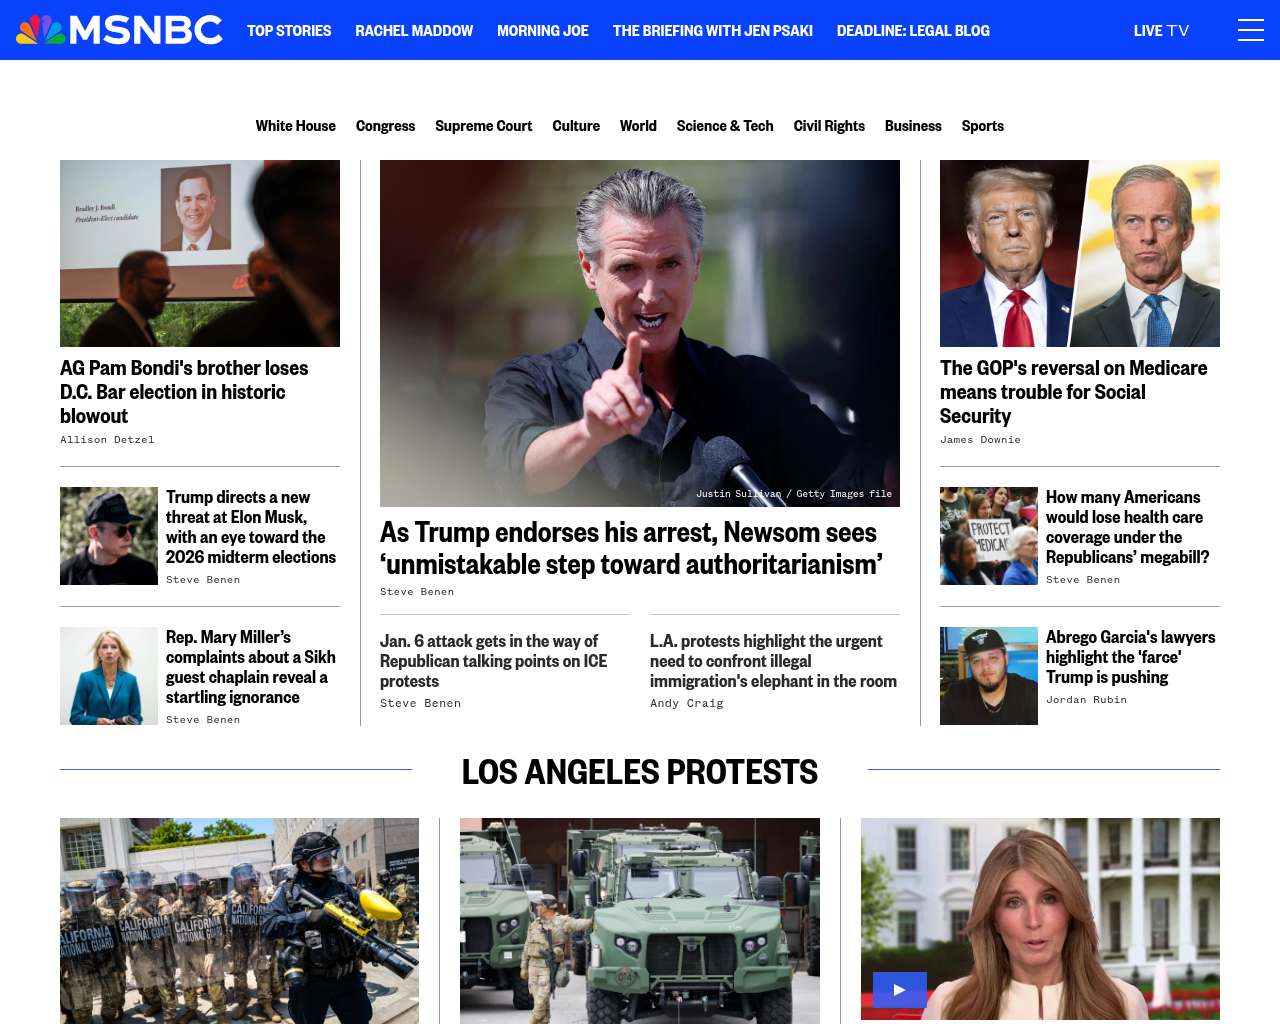This screenshot has width=1280, height=1024.
Task: Open the Supreme Court topic
Action: pyautogui.click(x=483, y=126)
